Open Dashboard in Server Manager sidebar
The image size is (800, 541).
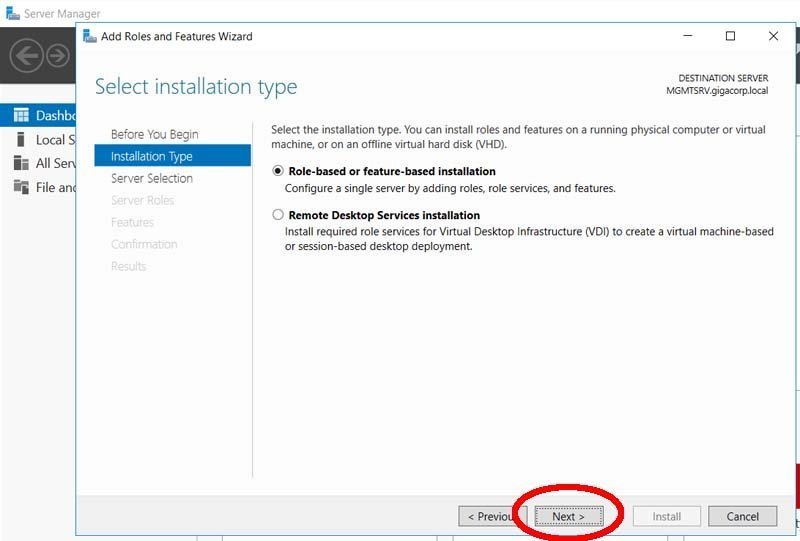pos(38,115)
